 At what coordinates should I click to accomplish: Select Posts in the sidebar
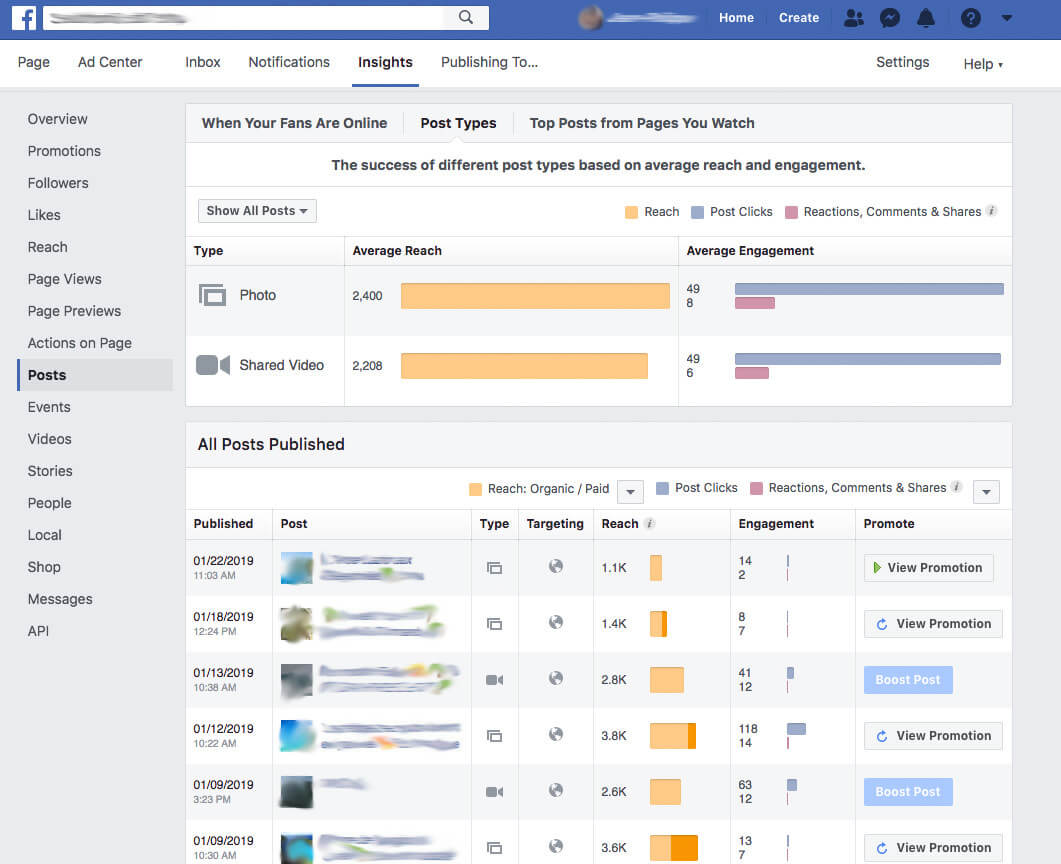coord(95,375)
